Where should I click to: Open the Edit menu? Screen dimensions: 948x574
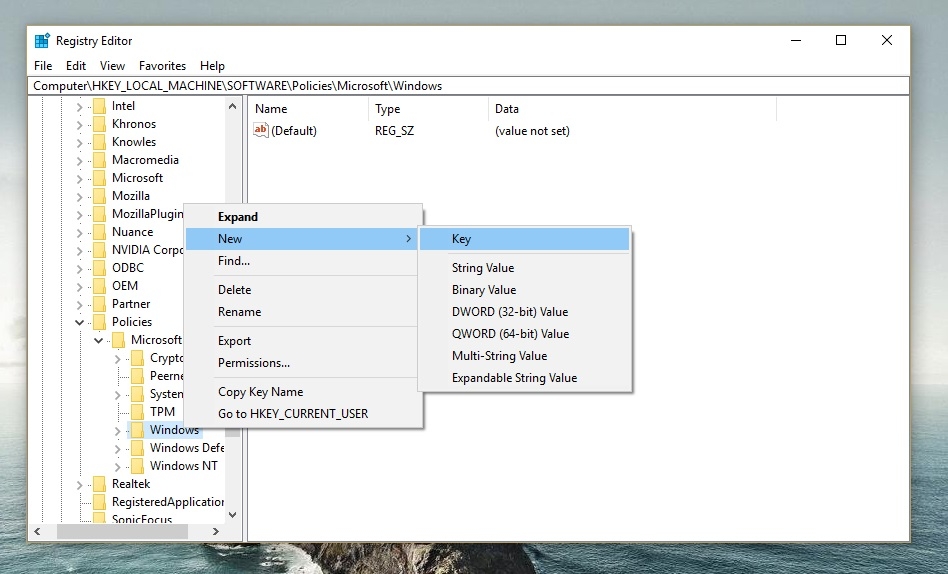(x=76, y=65)
